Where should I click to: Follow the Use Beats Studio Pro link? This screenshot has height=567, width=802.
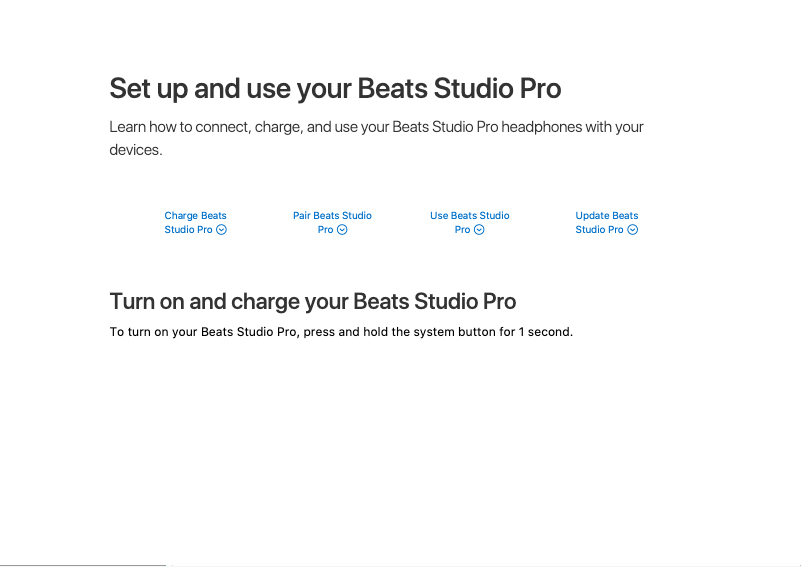(x=469, y=216)
